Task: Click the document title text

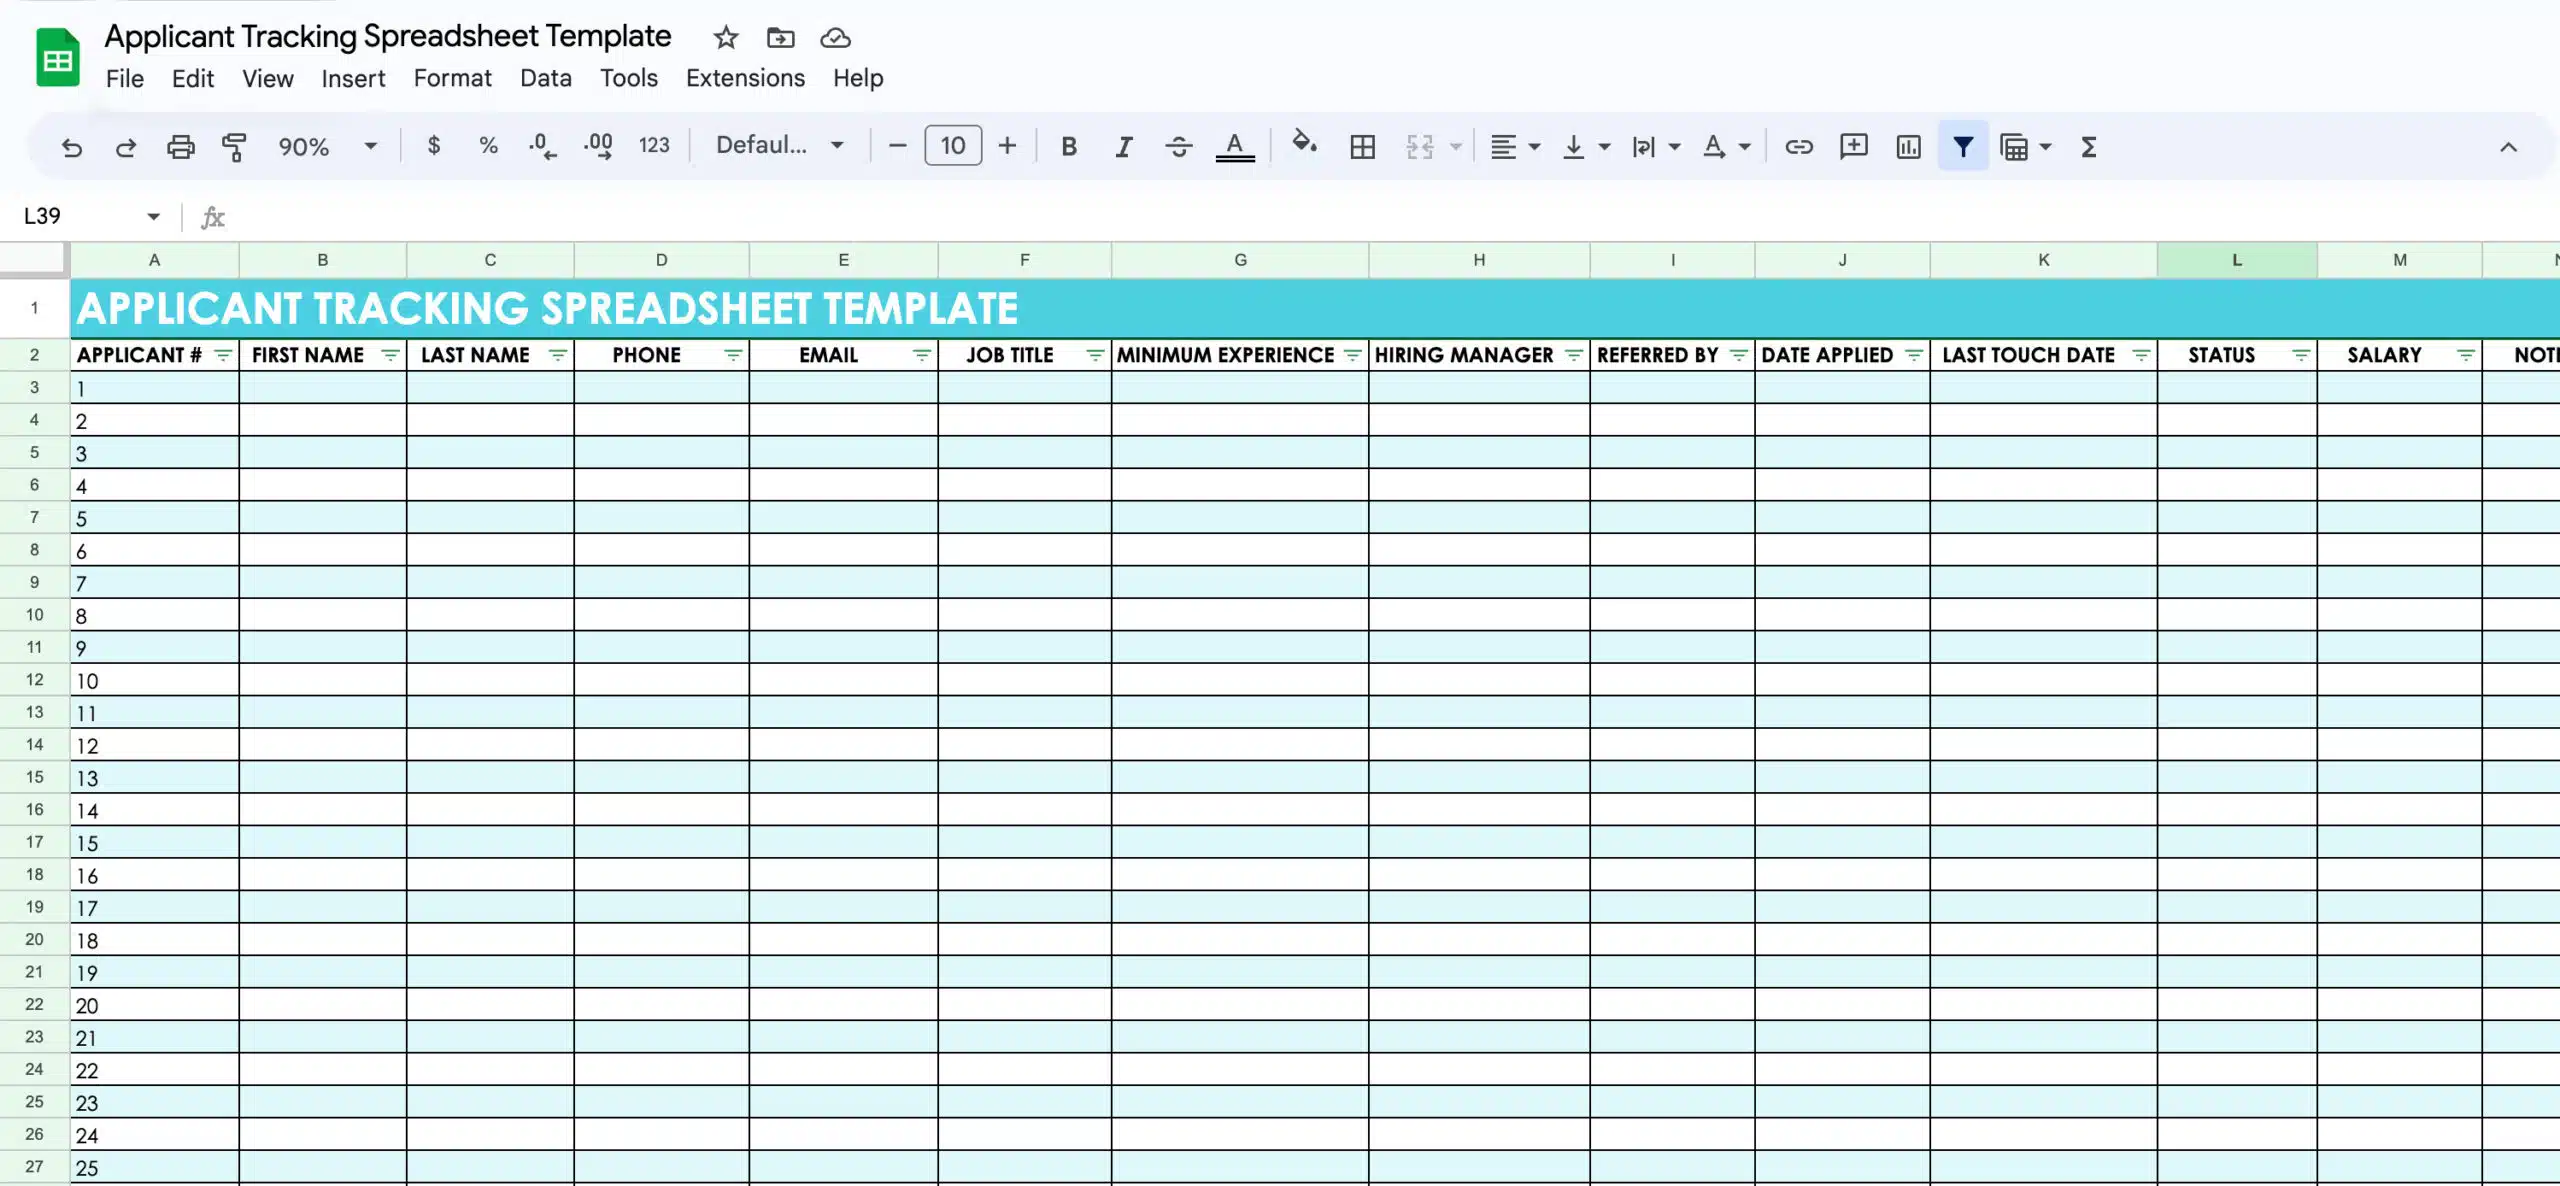Action: tap(388, 36)
